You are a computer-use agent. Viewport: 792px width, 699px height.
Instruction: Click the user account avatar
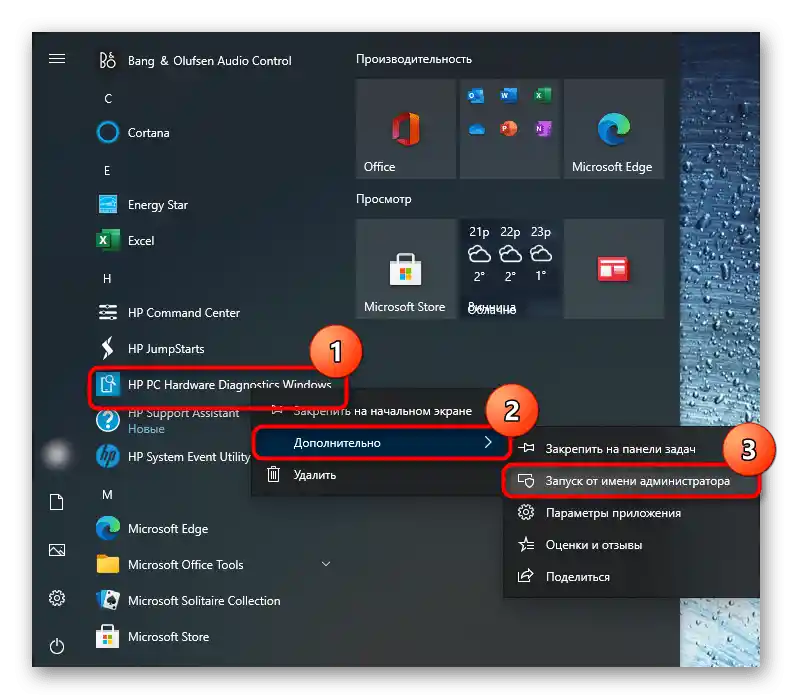point(57,454)
